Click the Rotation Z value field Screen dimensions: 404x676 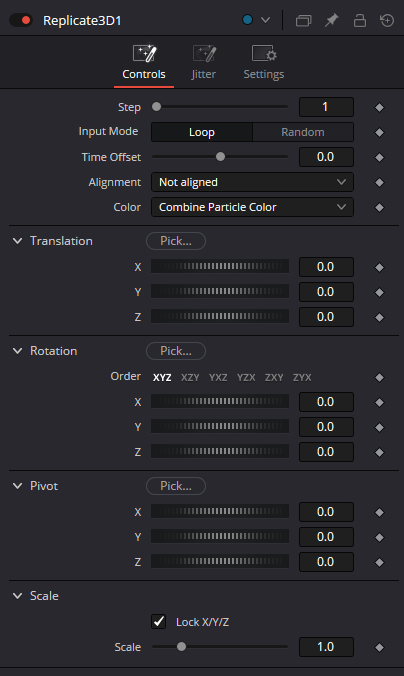click(326, 452)
